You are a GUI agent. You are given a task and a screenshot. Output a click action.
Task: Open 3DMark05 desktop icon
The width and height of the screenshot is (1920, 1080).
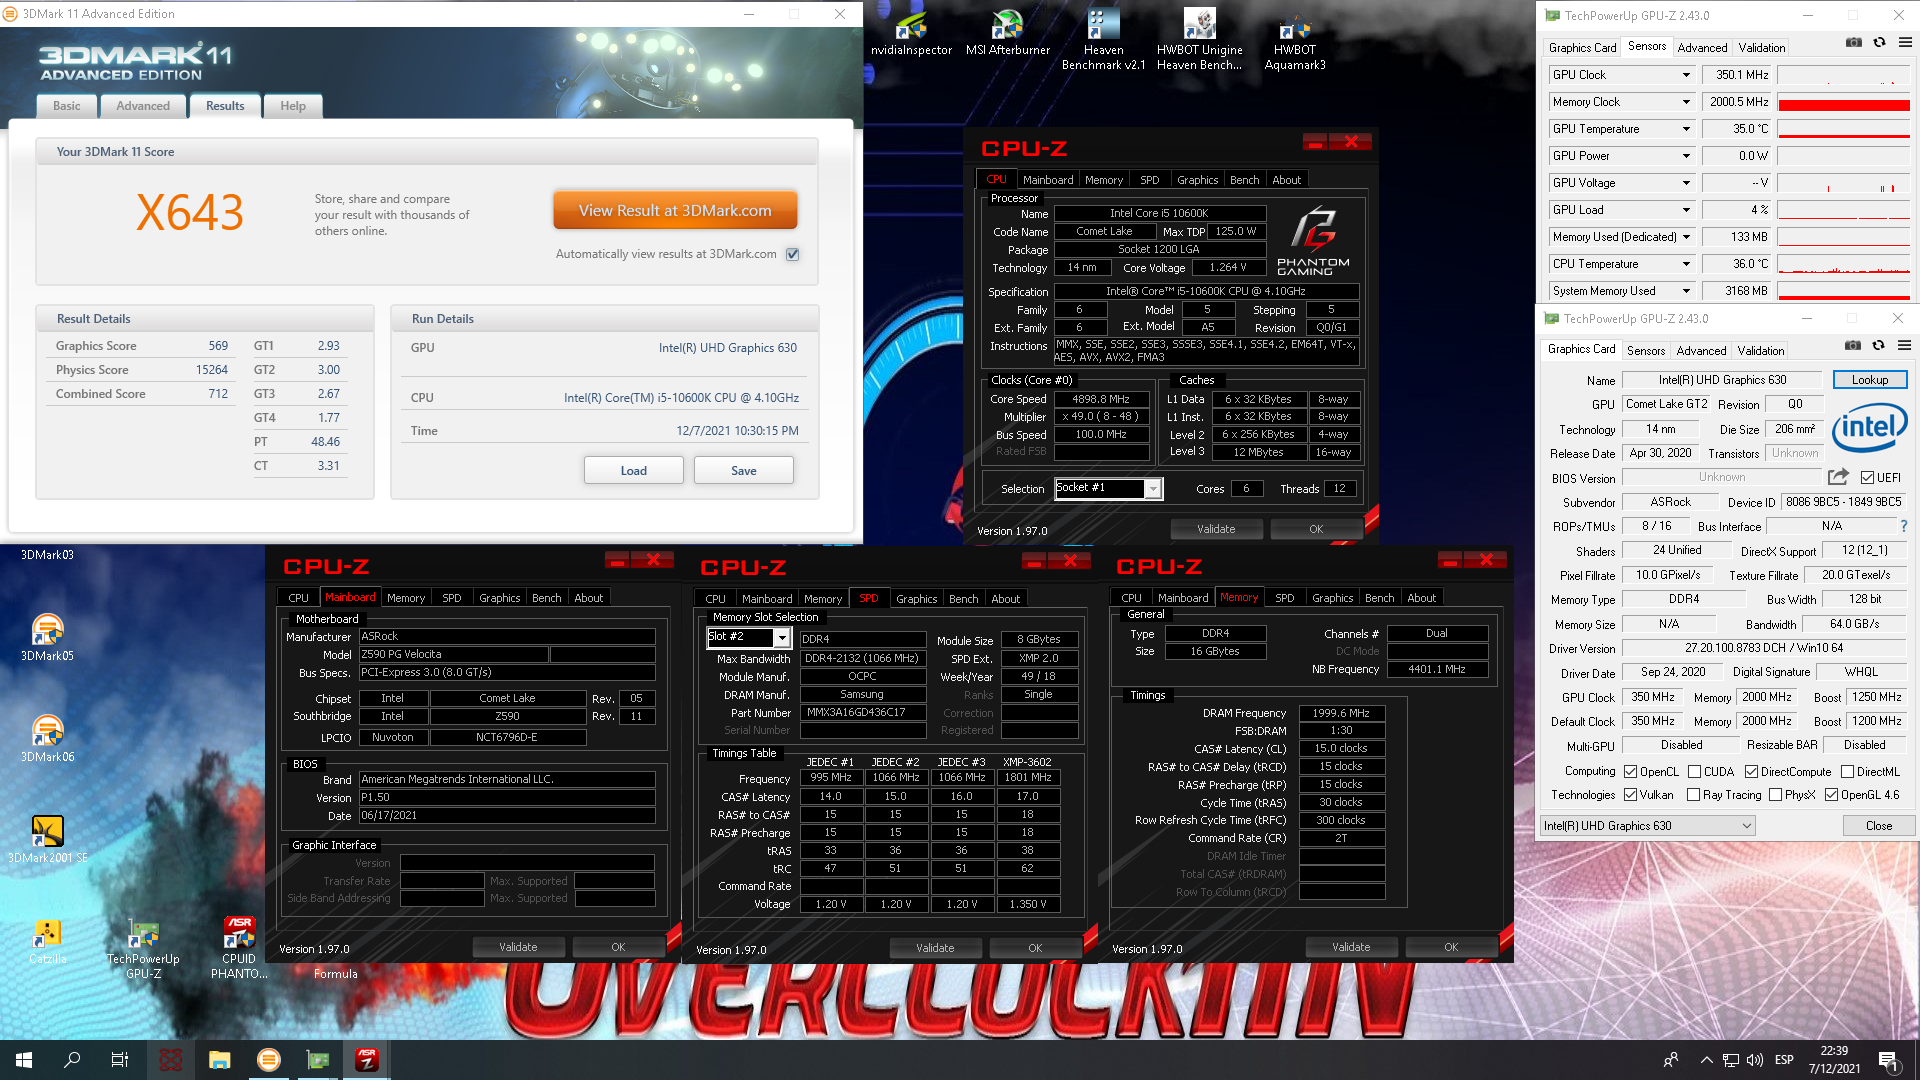coord(47,637)
